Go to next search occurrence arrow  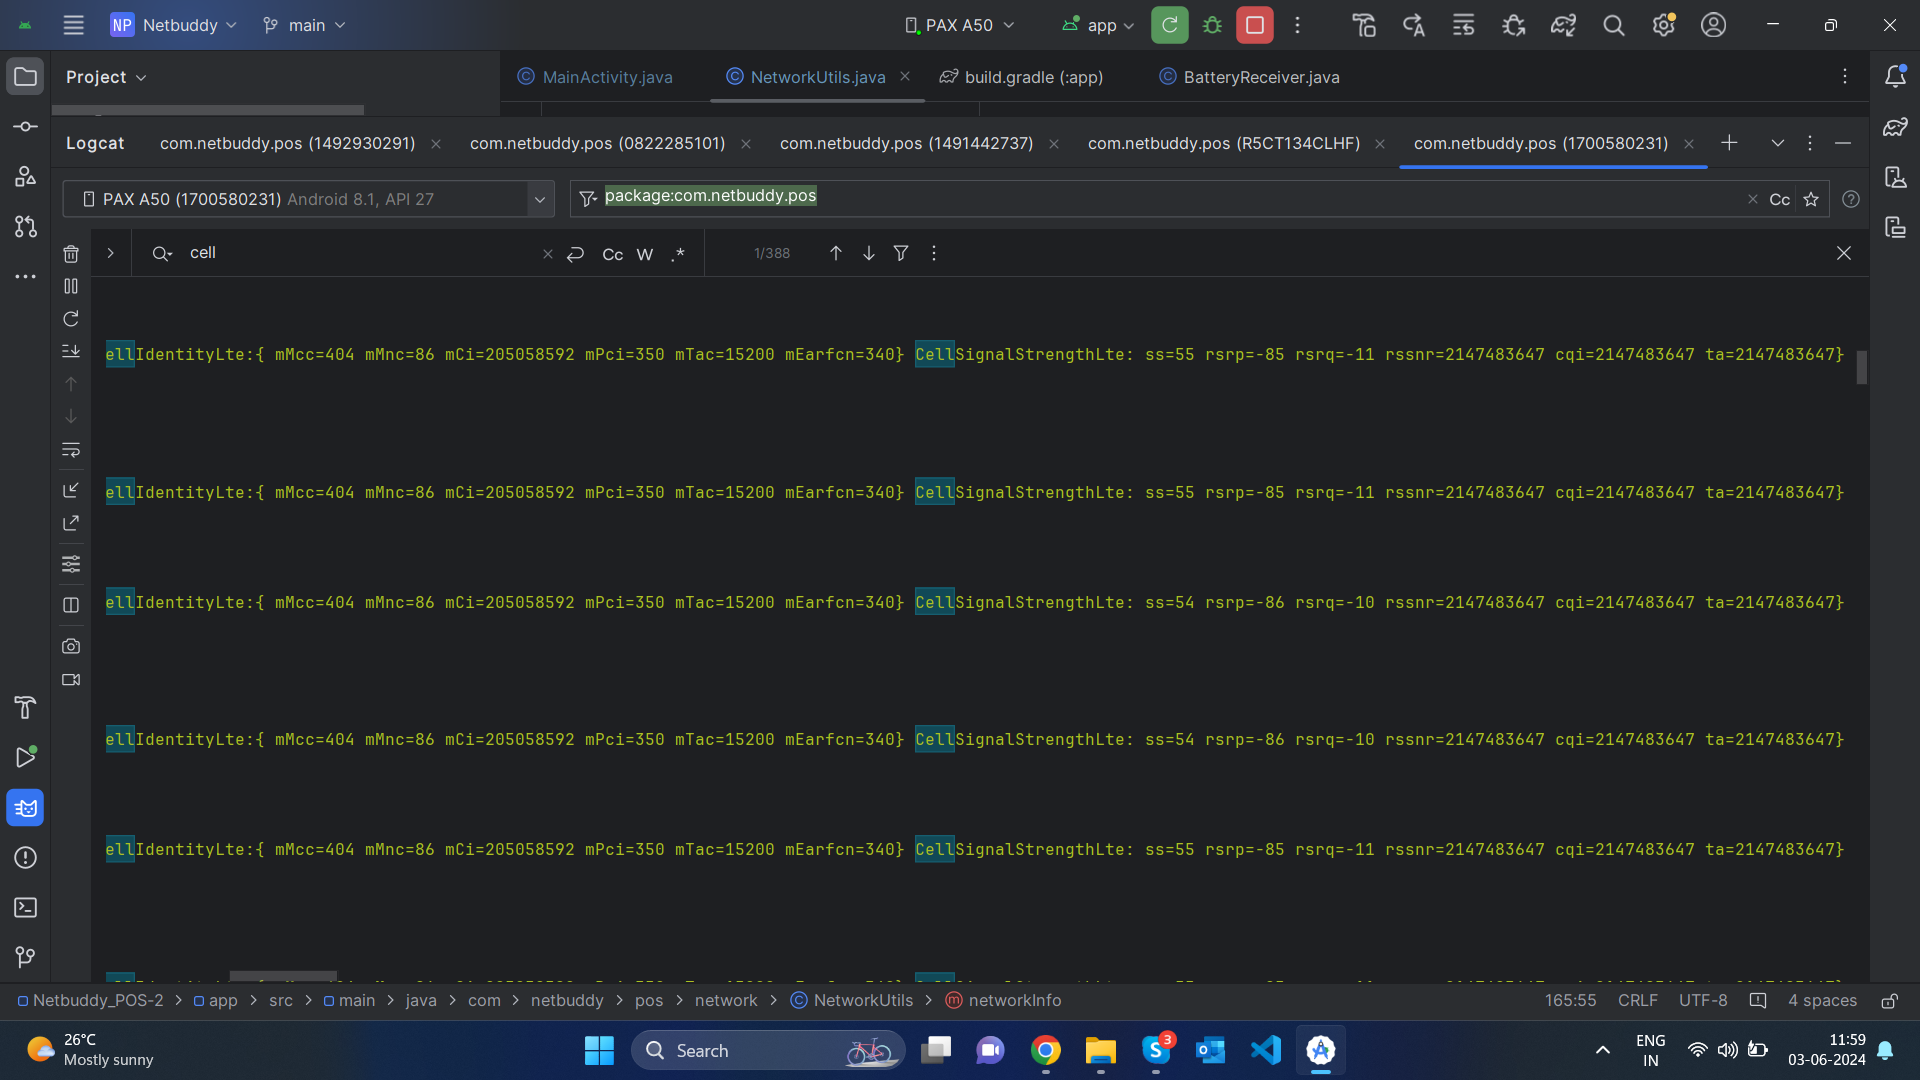tap(868, 254)
